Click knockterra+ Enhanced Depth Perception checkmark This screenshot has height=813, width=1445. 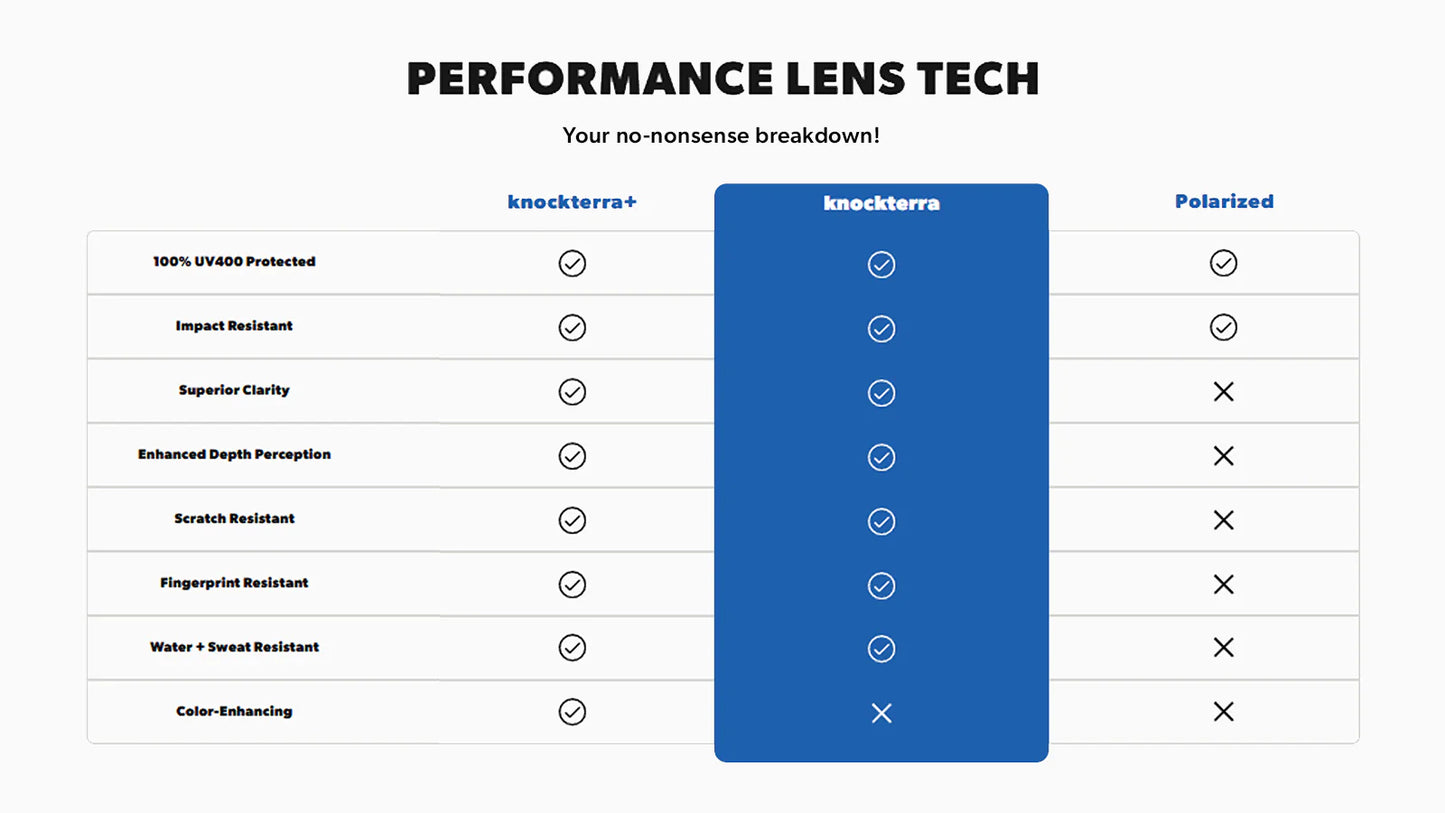(x=572, y=456)
